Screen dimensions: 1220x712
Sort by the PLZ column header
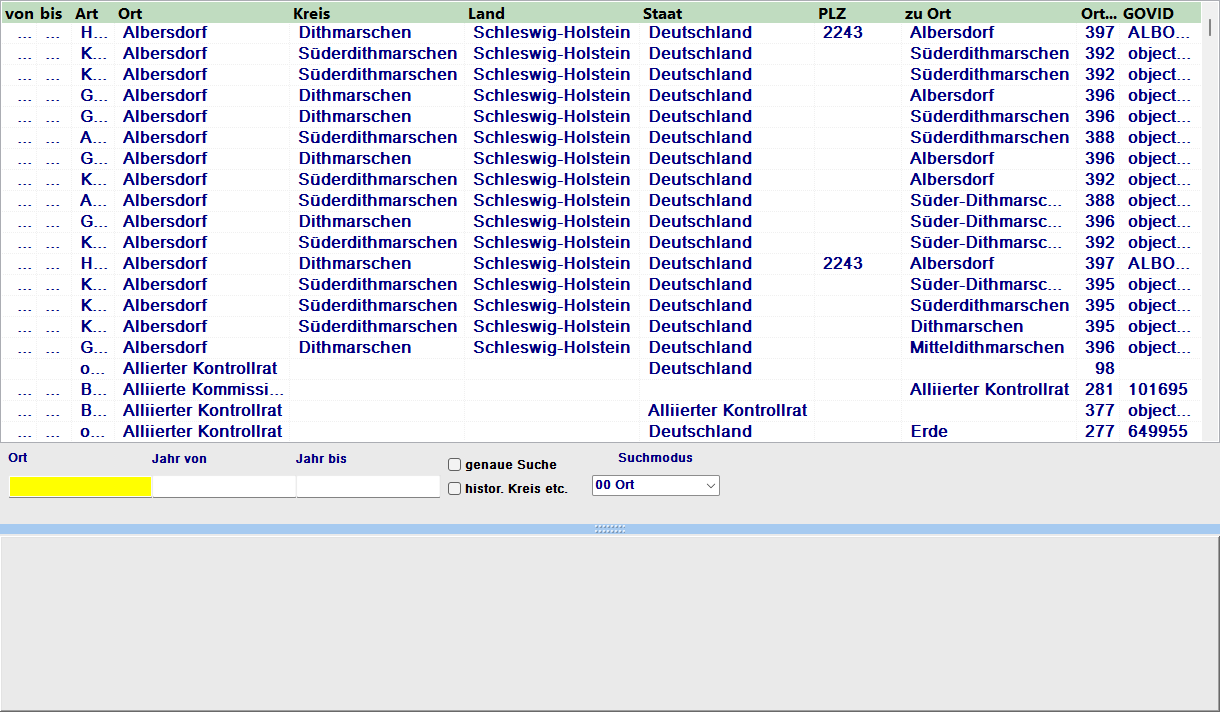click(x=832, y=13)
